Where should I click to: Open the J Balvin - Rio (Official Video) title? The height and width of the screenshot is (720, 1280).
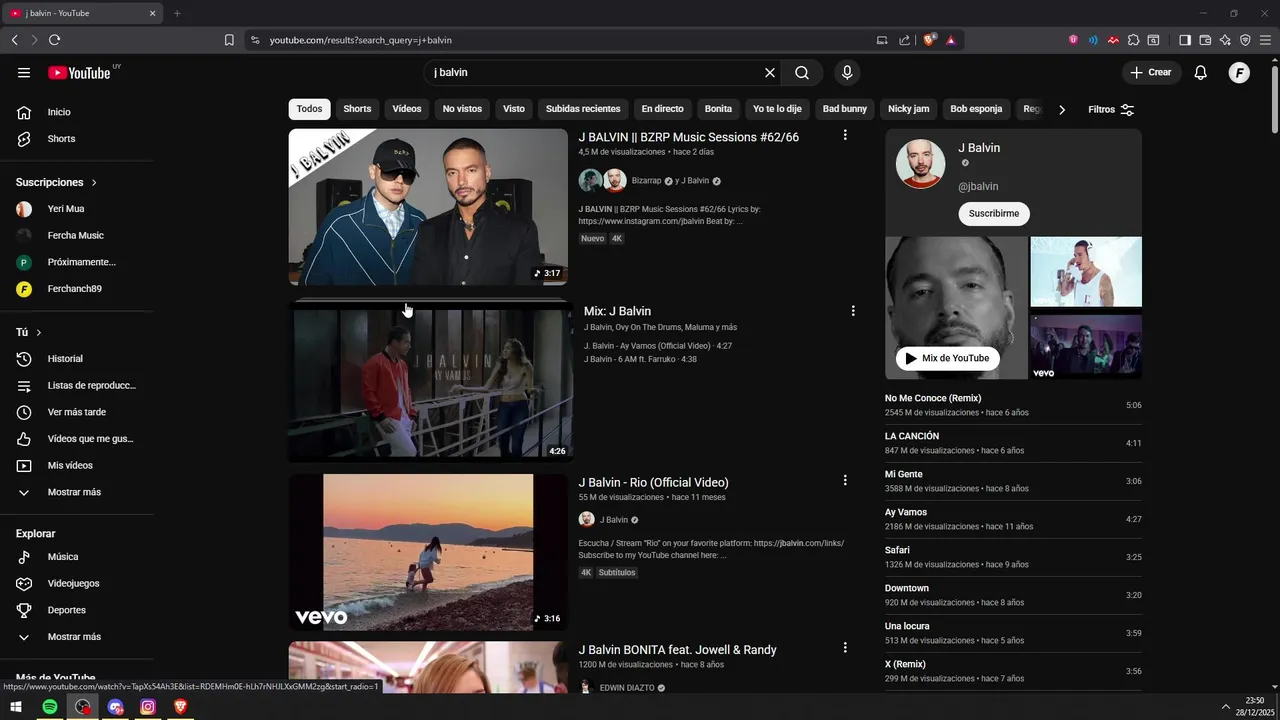point(653,482)
